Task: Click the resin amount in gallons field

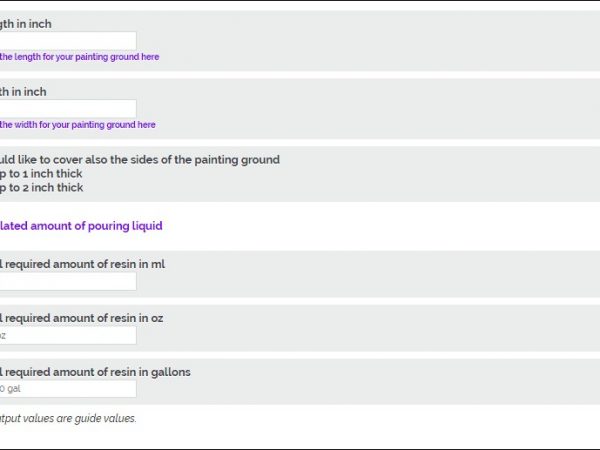Action: [67, 389]
